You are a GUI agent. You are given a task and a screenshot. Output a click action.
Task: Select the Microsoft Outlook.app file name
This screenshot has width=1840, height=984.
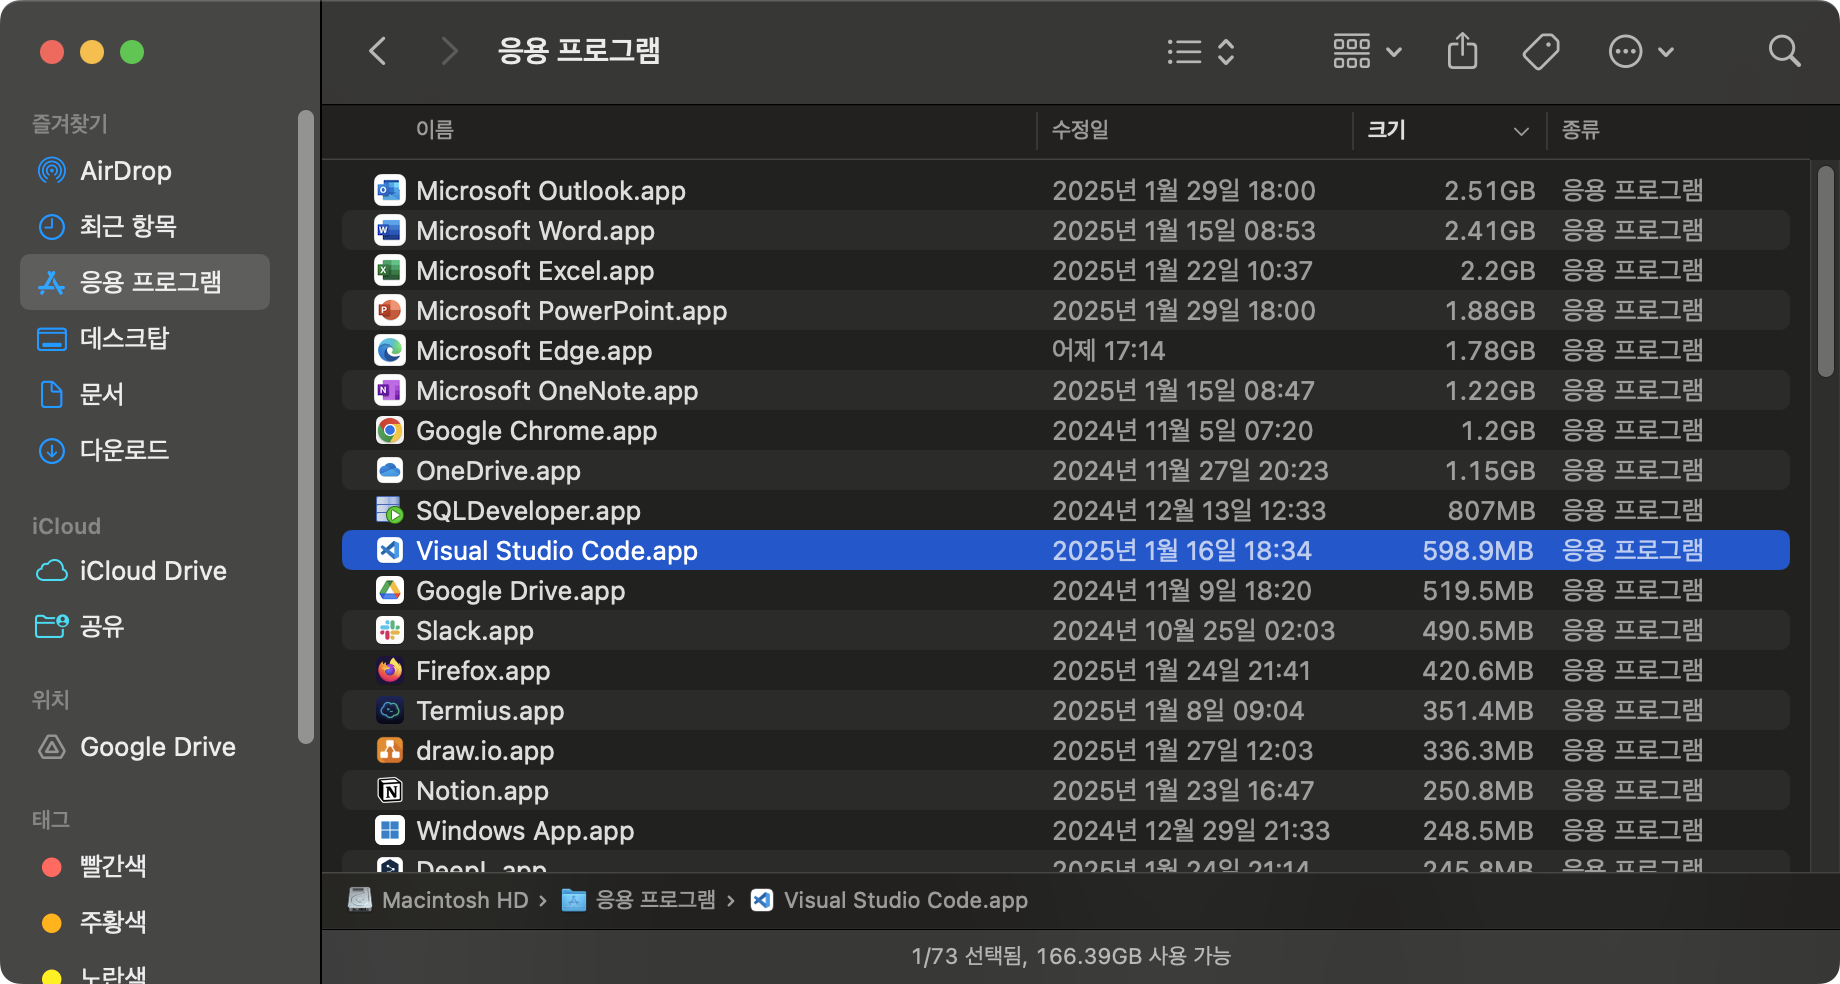click(x=551, y=190)
